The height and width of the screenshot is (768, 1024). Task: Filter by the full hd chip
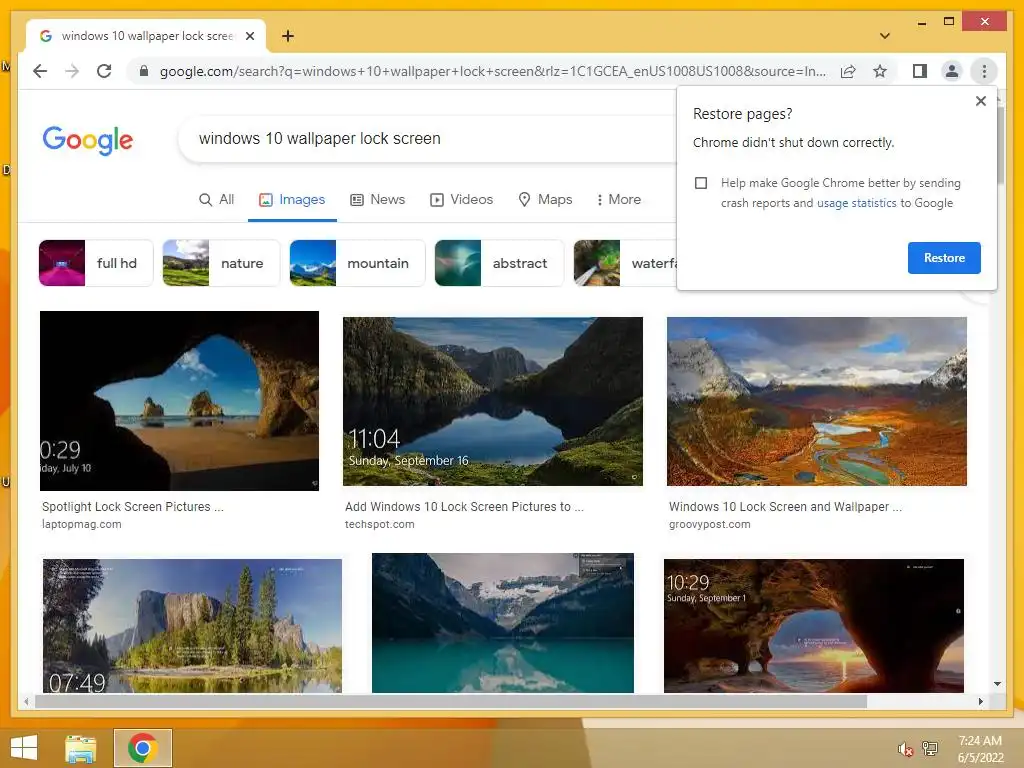pyautogui.click(x=96, y=263)
